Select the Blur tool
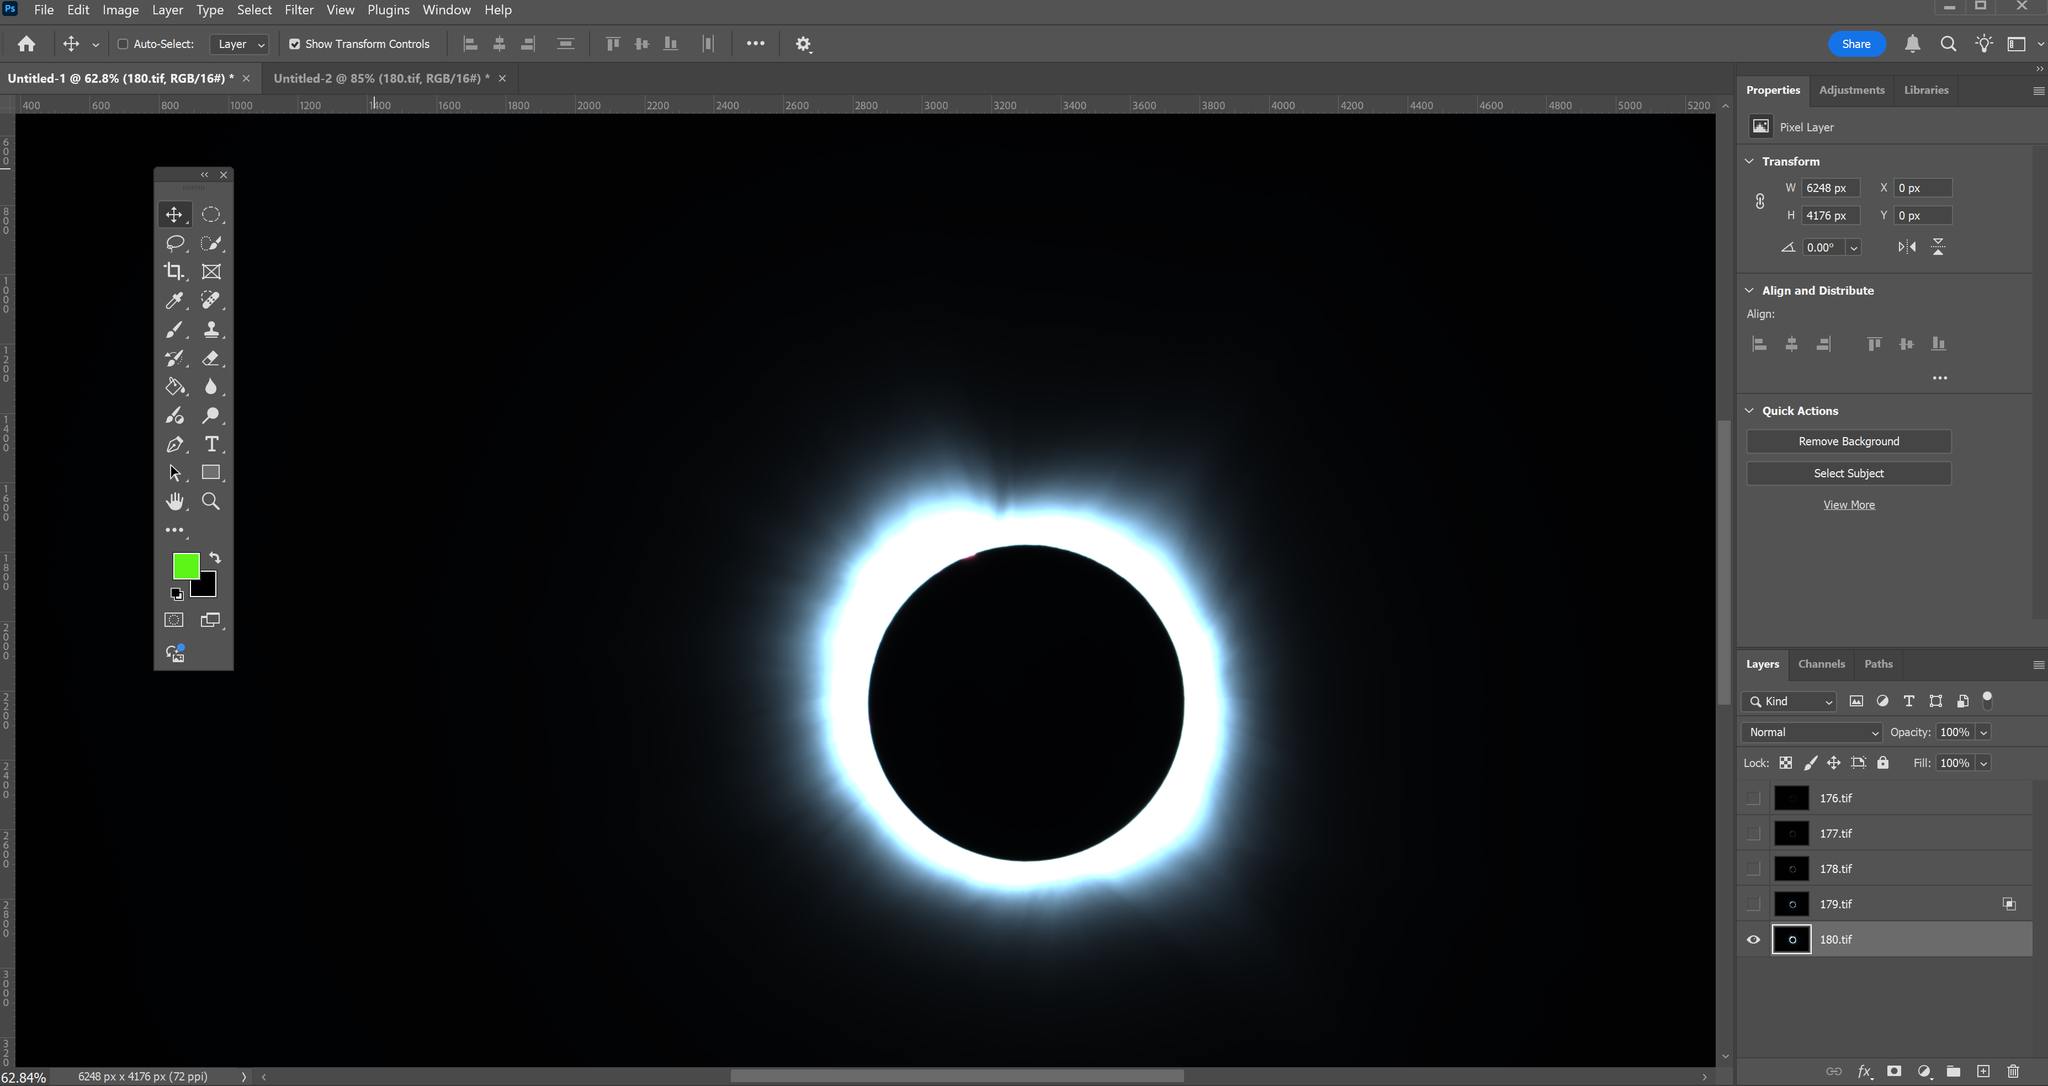This screenshot has width=2048, height=1086. 211,387
